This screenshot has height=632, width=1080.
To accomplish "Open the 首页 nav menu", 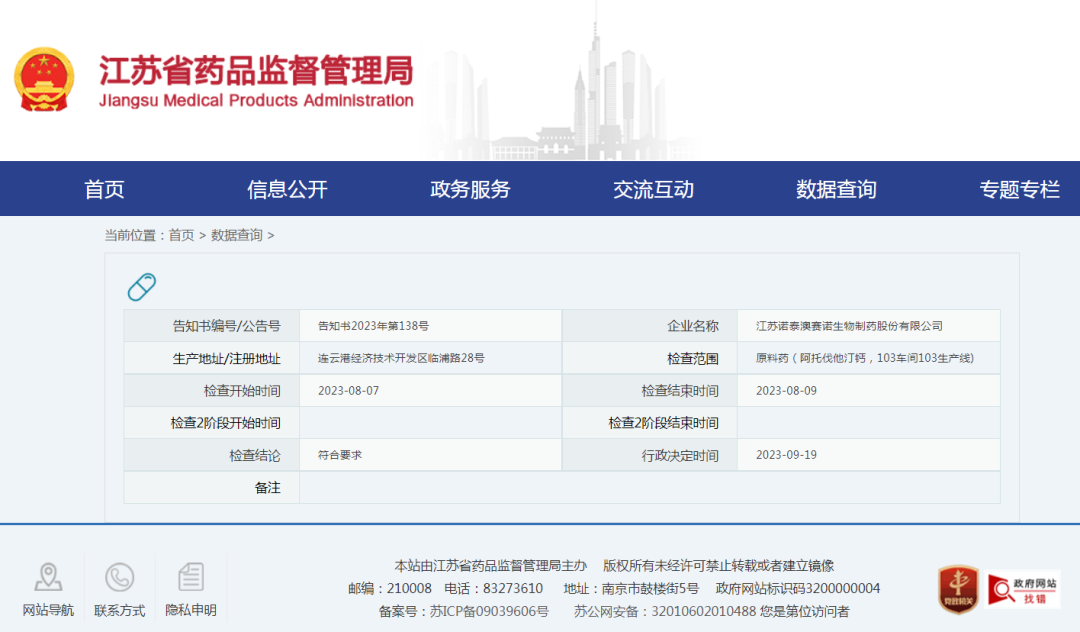I will pyautogui.click(x=104, y=189).
